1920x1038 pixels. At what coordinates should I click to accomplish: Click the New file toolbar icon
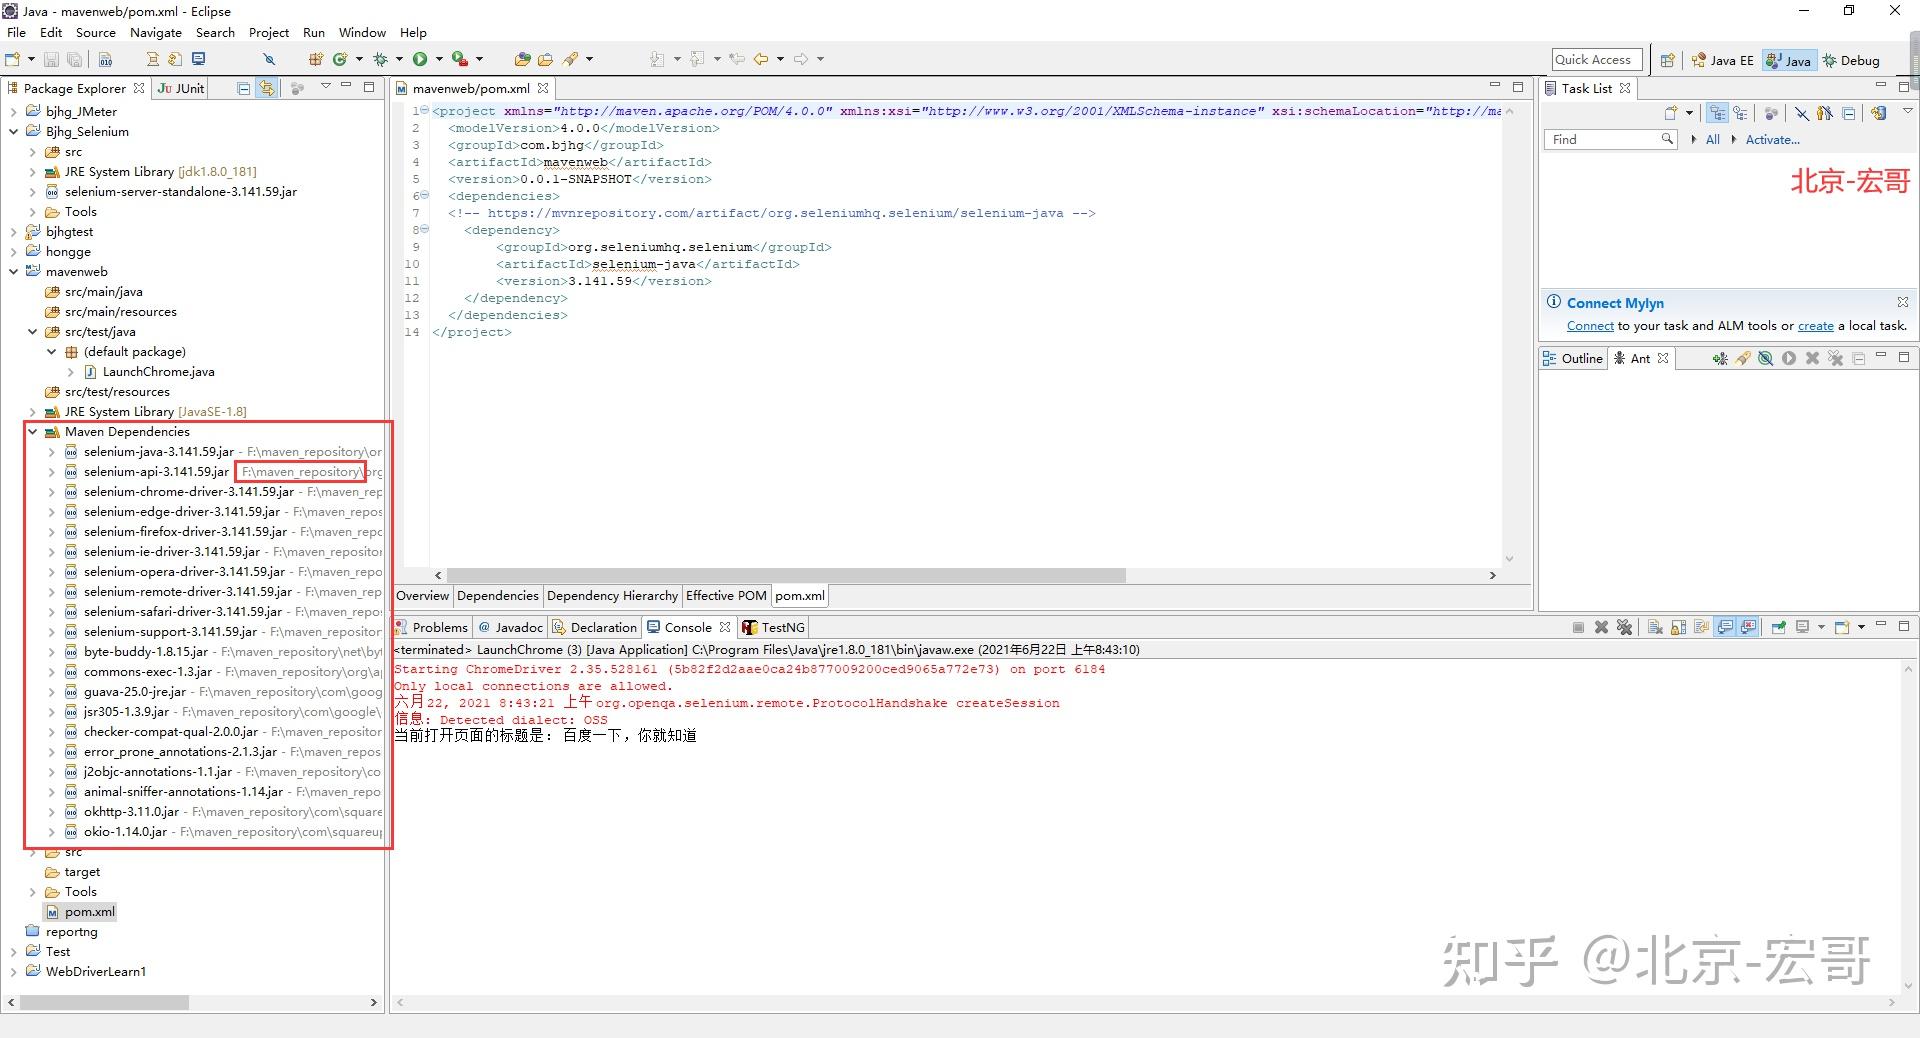[x=13, y=60]
